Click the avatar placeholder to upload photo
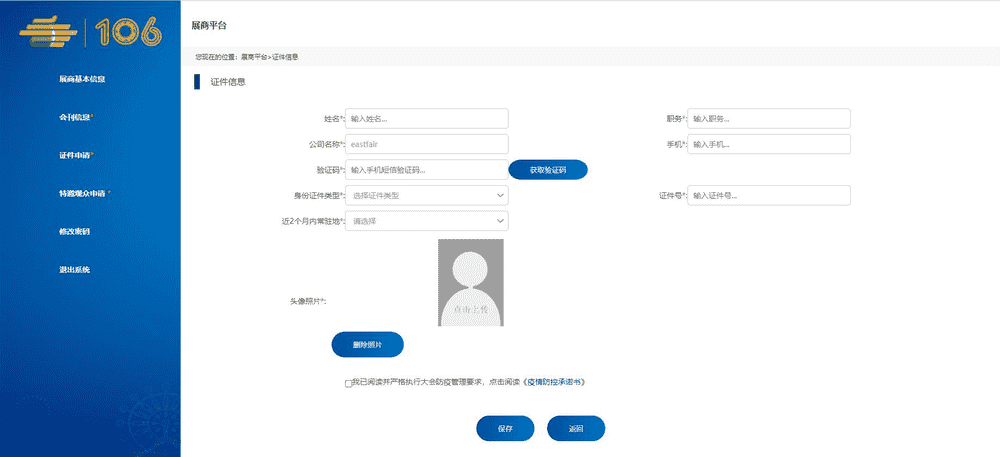This screenshot has width=1000, height=457. (471, 282)
